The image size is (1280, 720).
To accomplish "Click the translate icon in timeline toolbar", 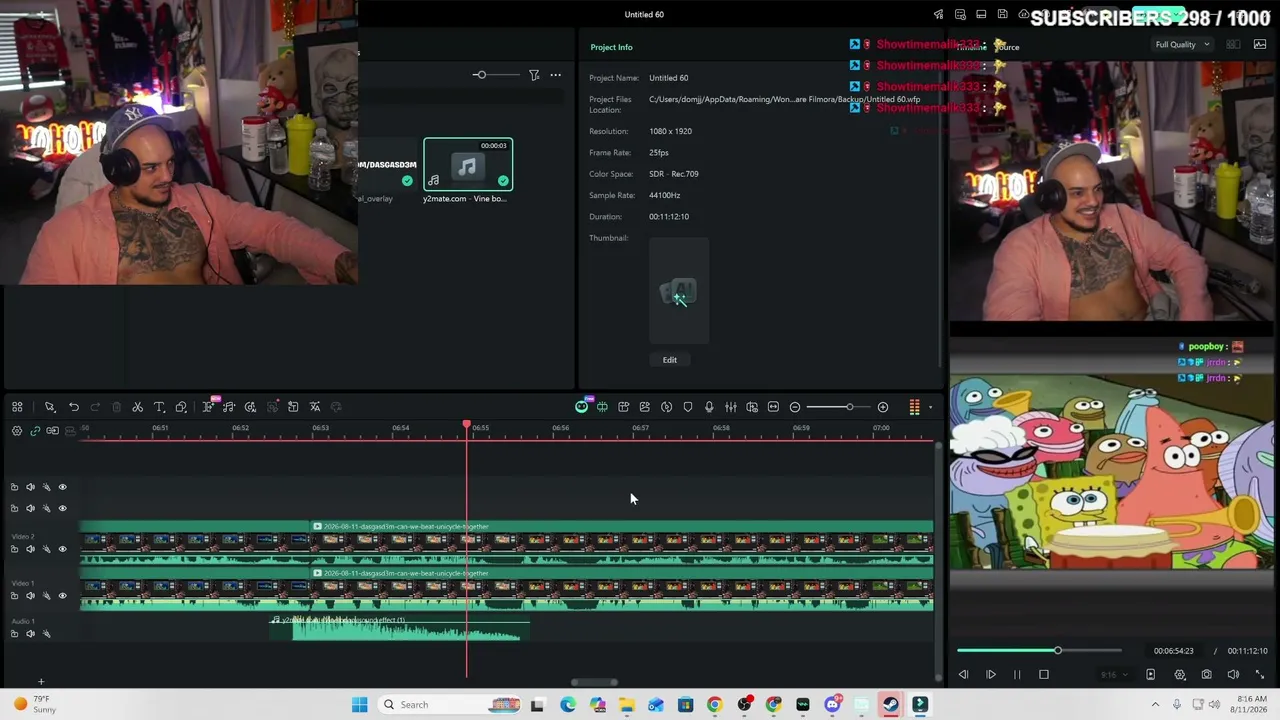I will 315,407.
